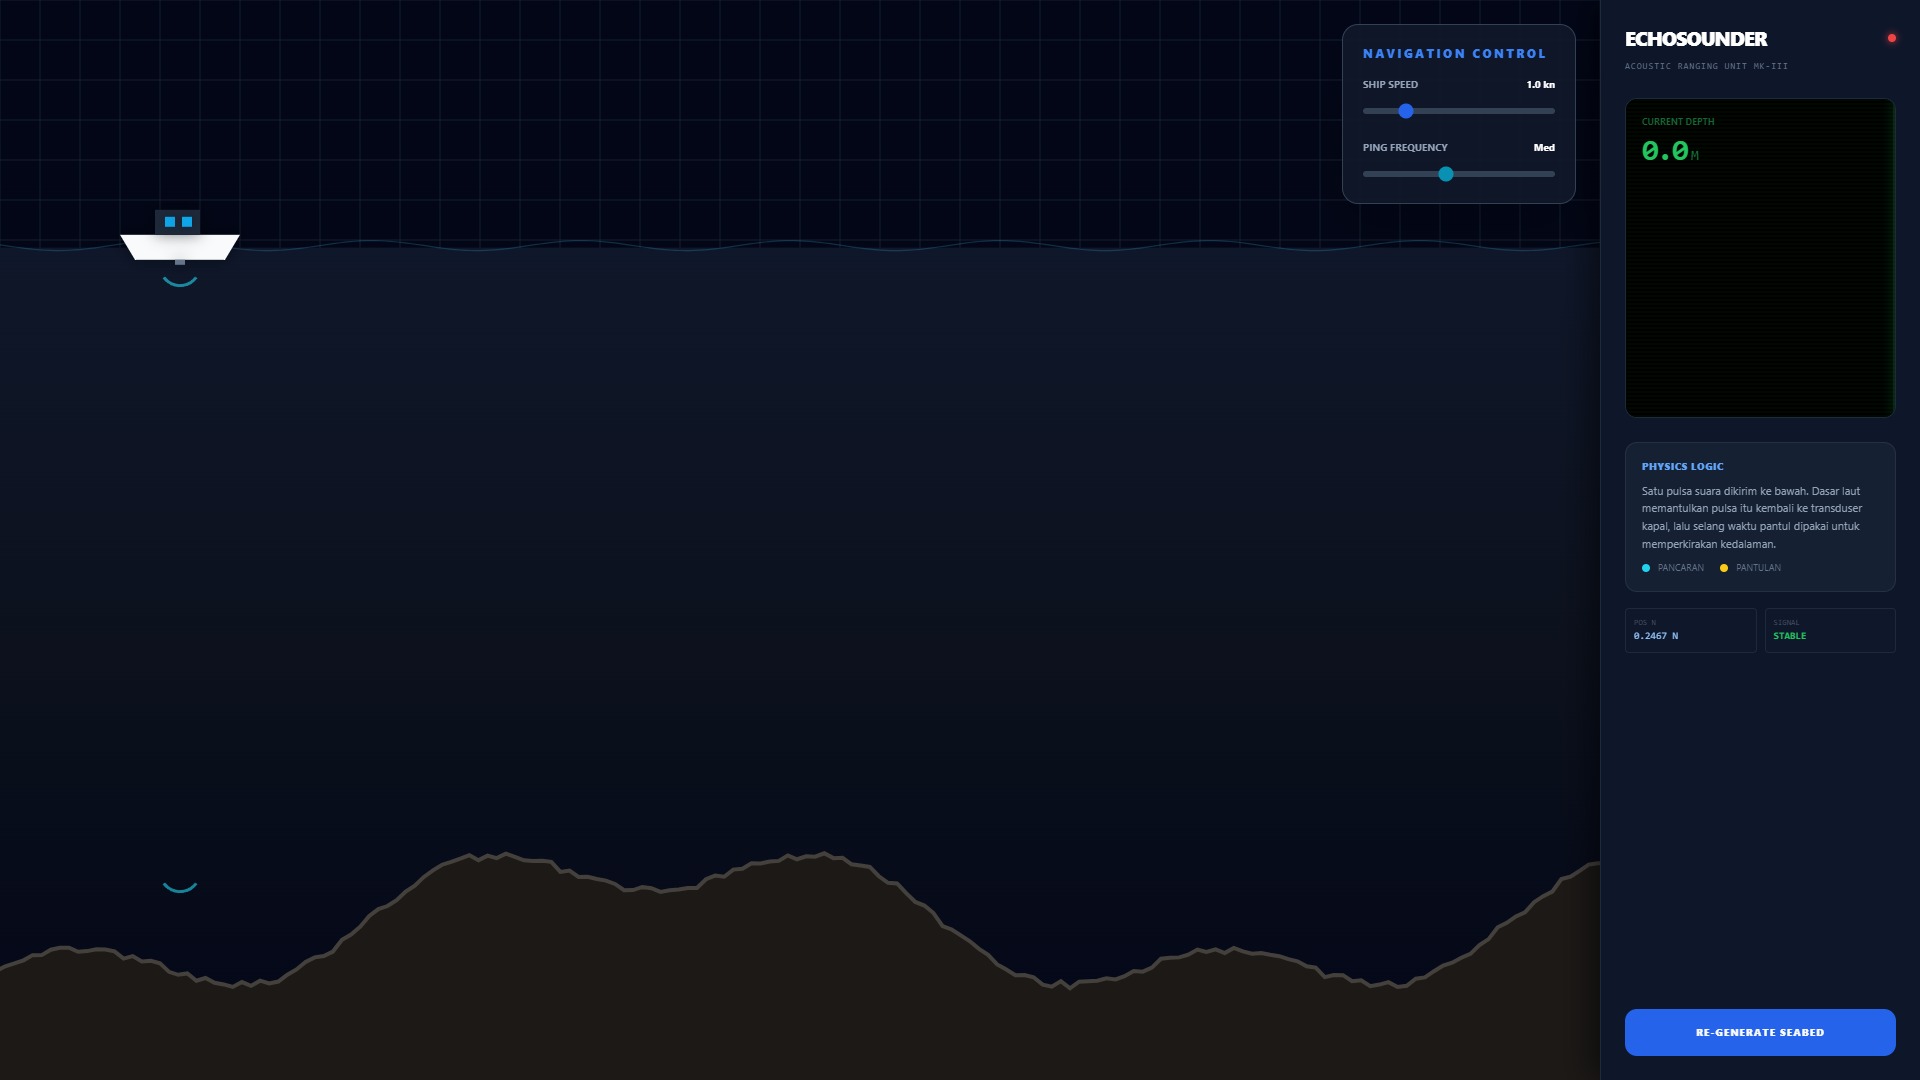
Task: Click the ship's transducer under the hull
Action: [x=180, y=262]
